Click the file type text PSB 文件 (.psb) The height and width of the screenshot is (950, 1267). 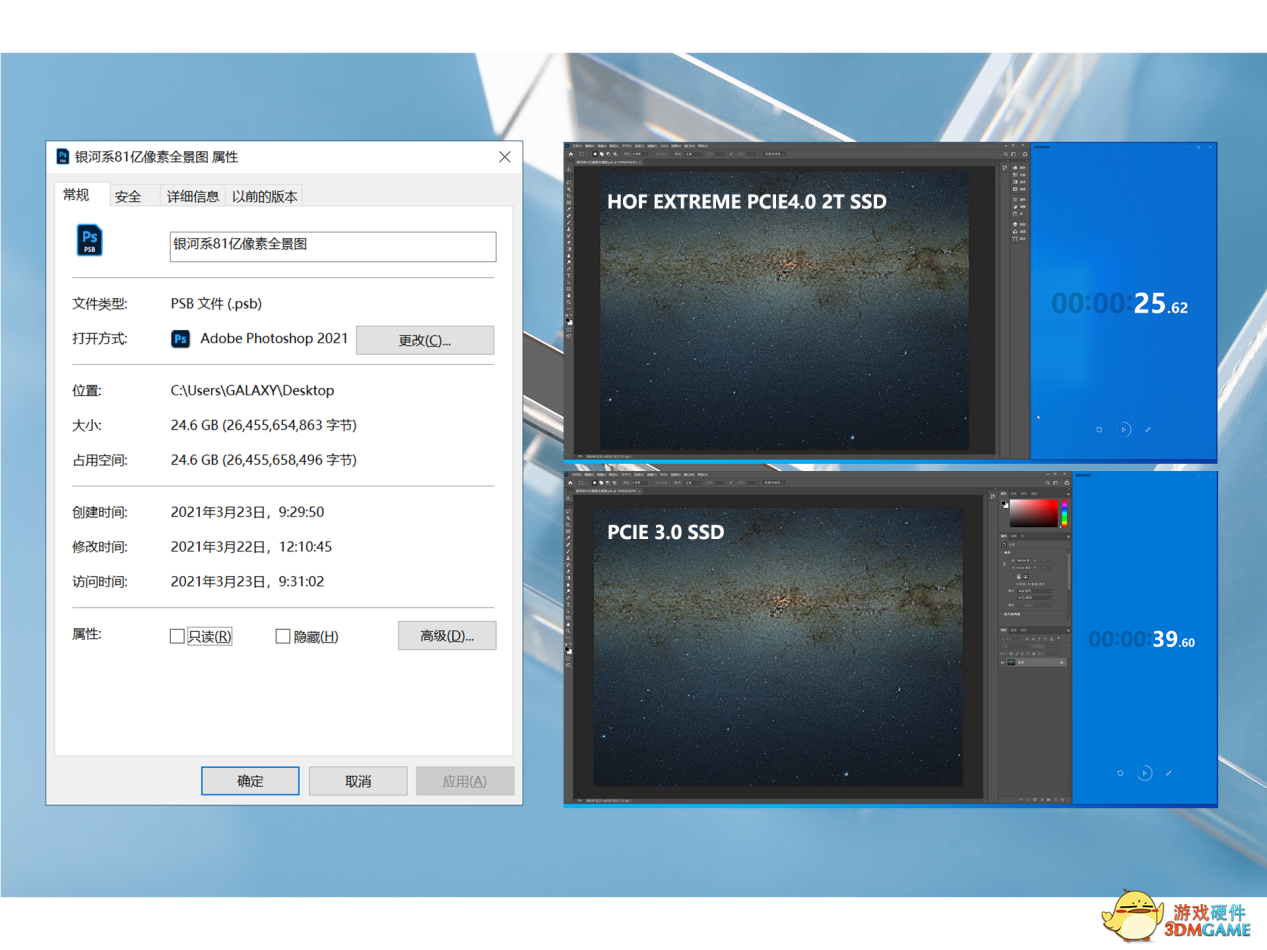[x=217, y=303]
